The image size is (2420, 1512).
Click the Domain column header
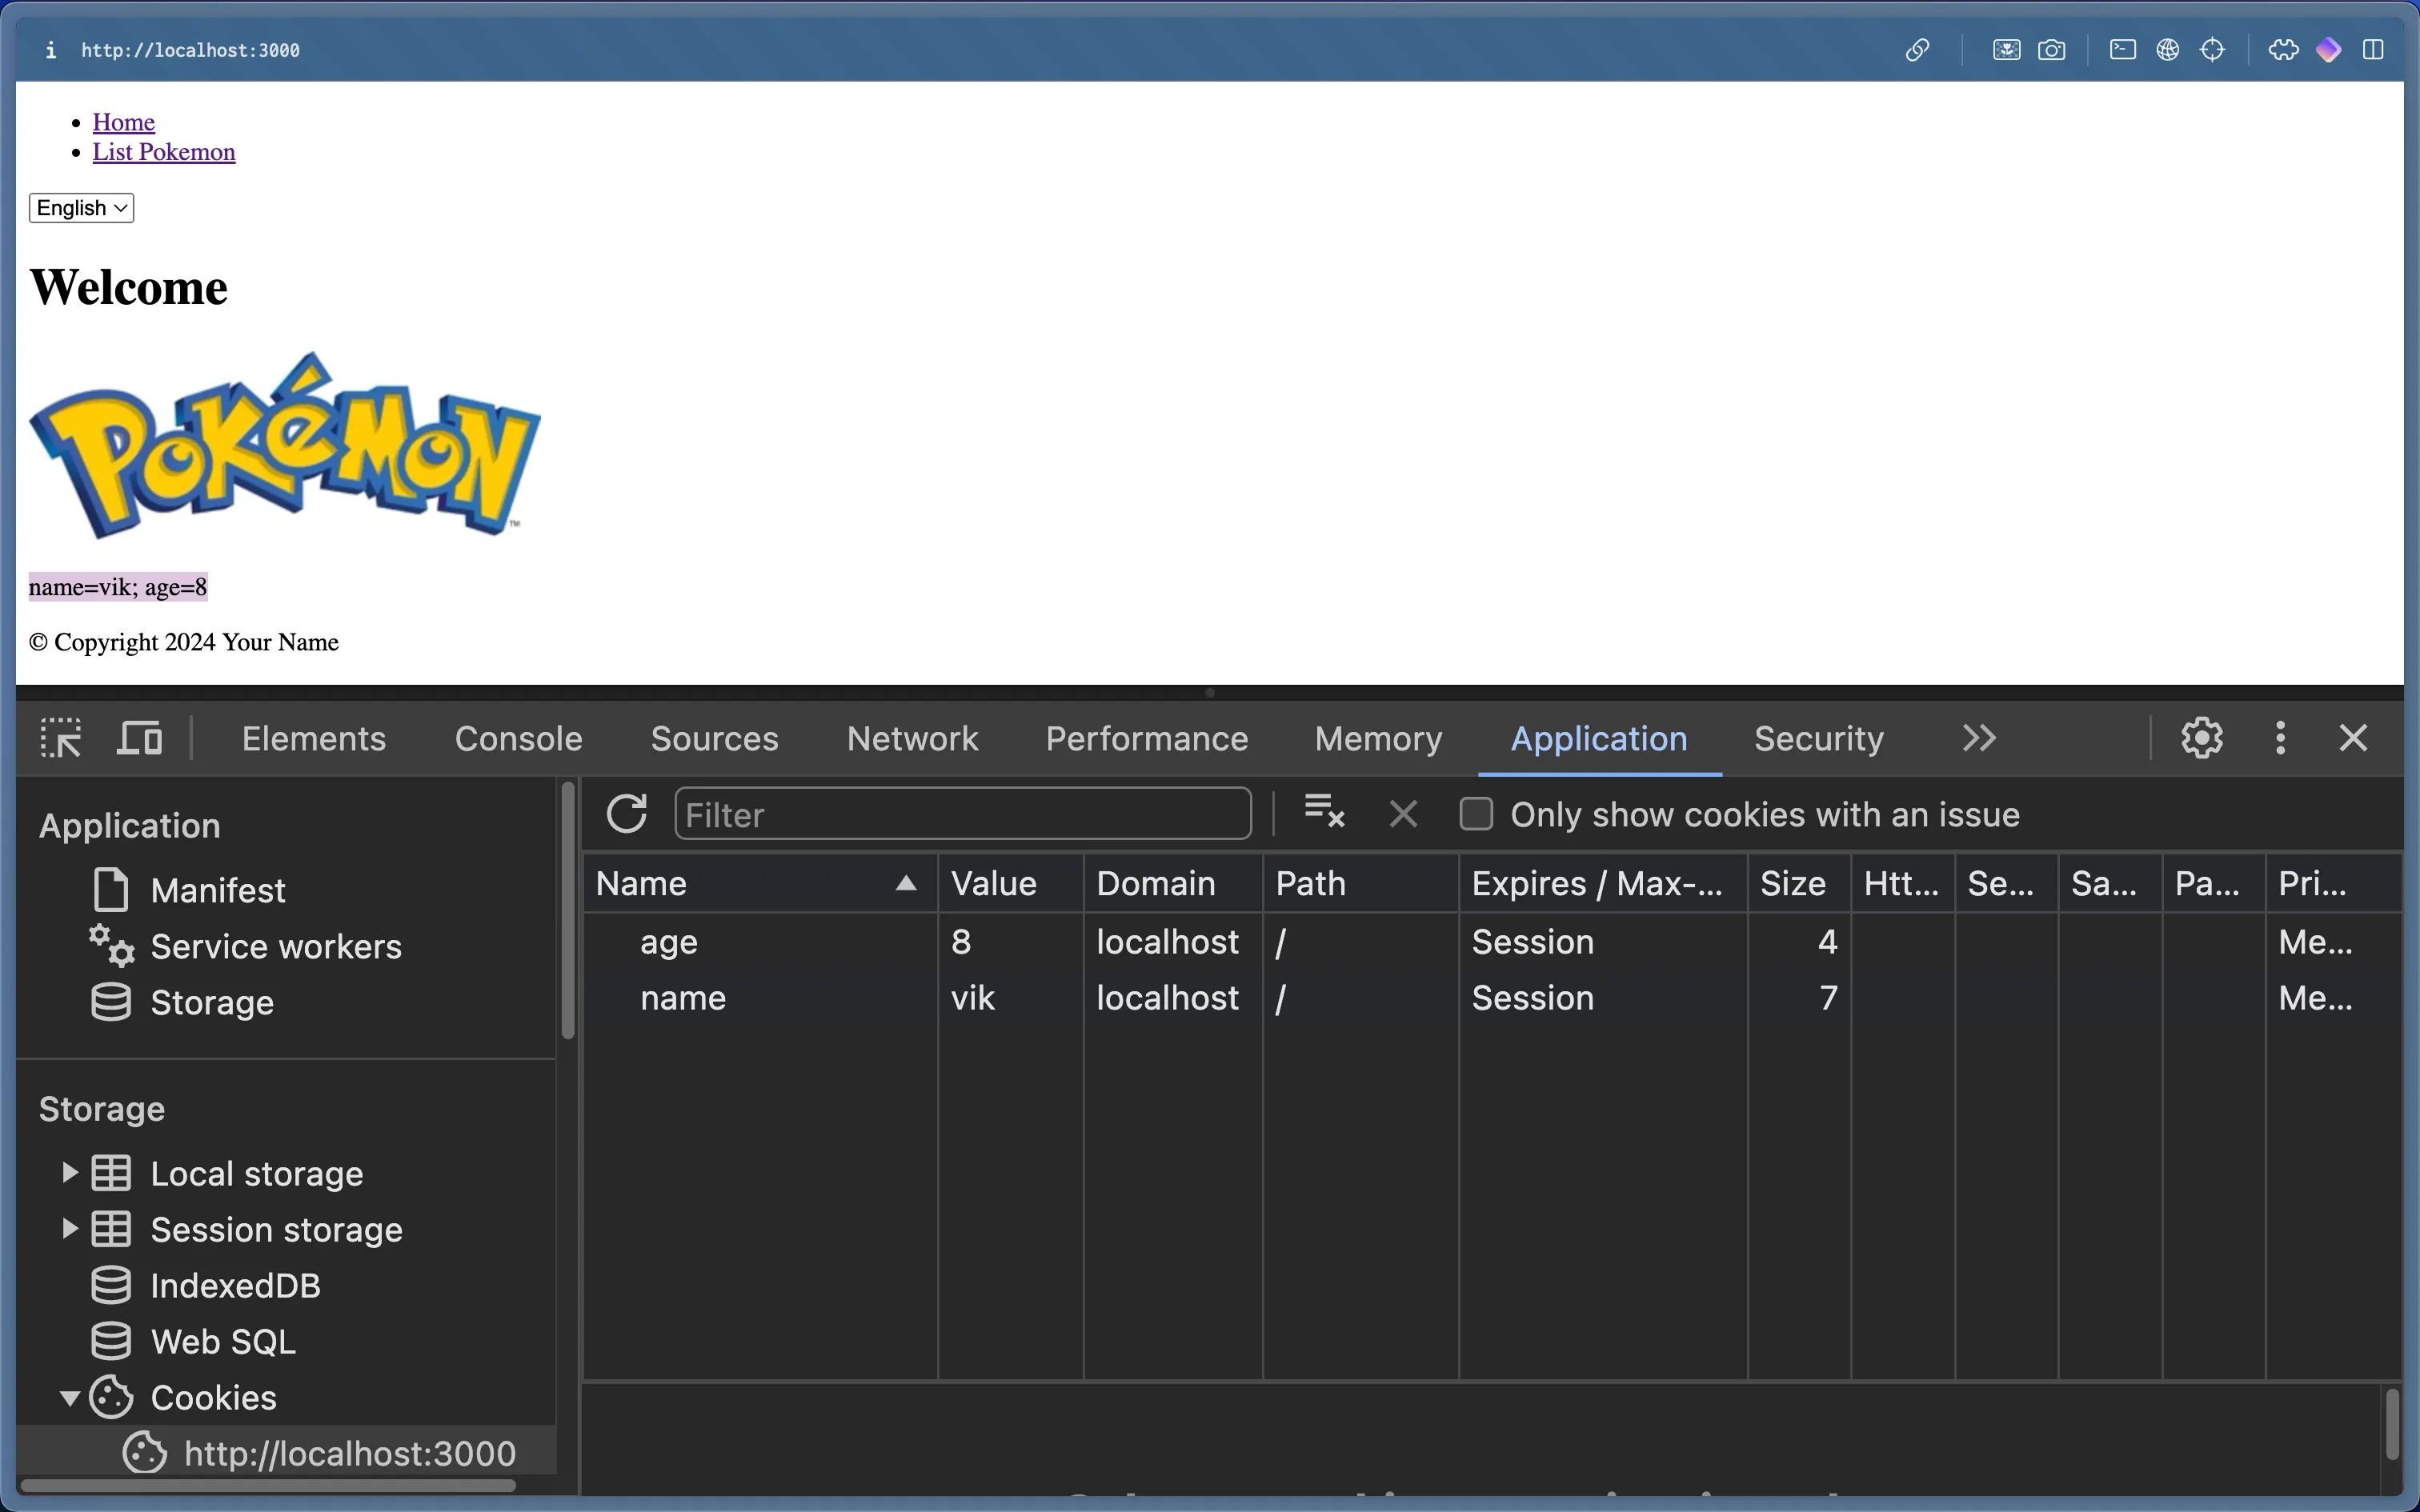1173,883
